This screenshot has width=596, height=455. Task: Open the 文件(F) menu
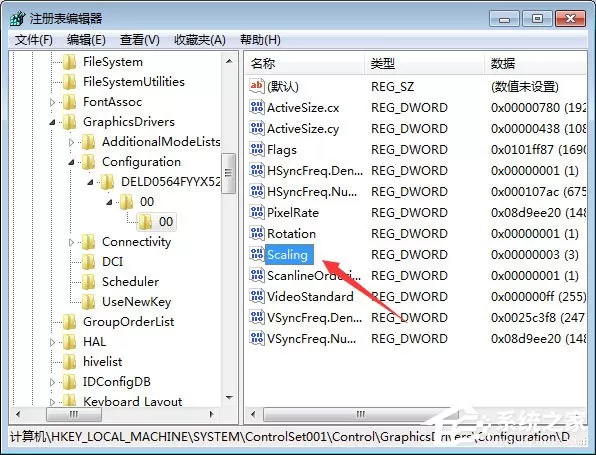point(33,40)
